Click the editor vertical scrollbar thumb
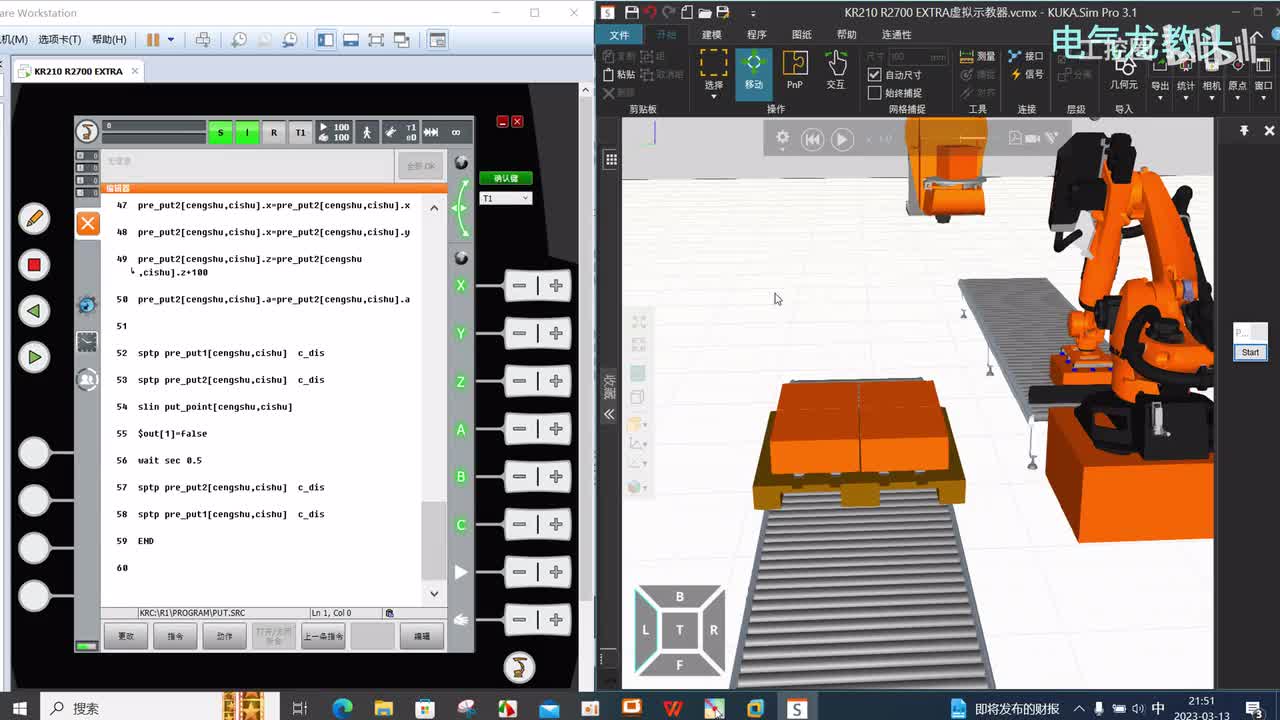 pos(433,540)
